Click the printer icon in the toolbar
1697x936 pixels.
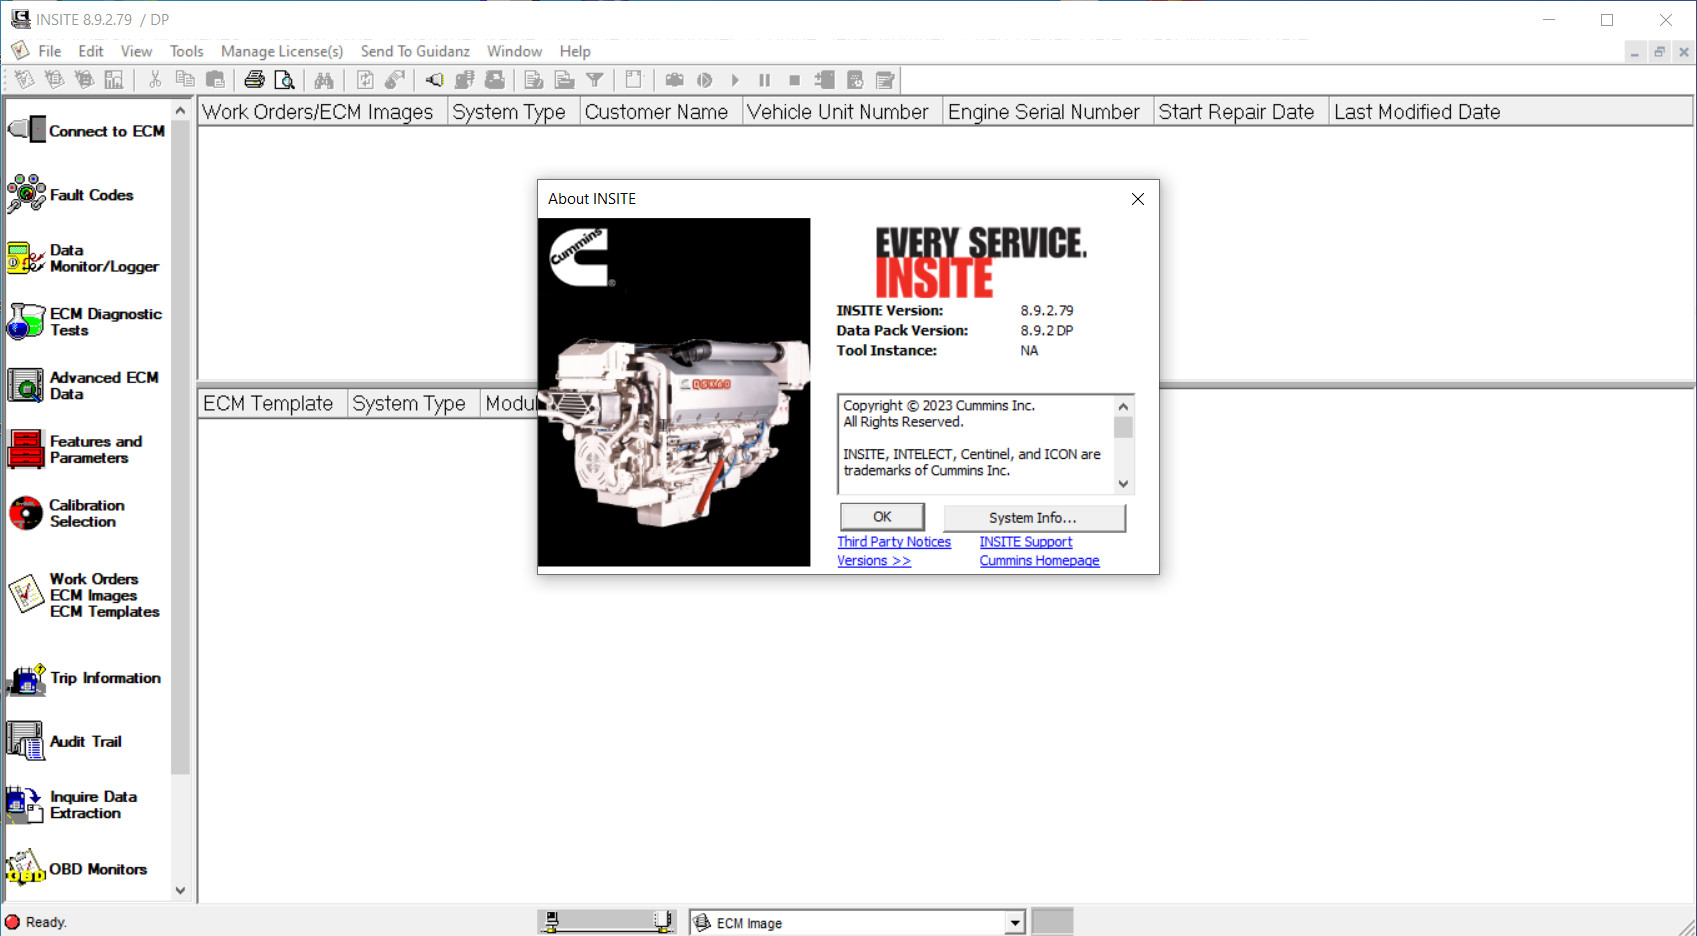254,80
